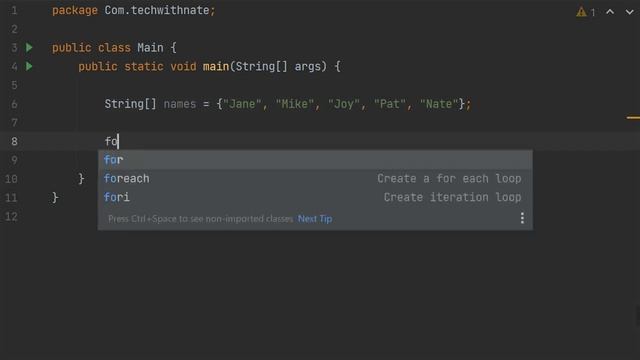
Task: Click the package name Com.techwithnate
Action: pyautogui.click(x=157, y=10)
